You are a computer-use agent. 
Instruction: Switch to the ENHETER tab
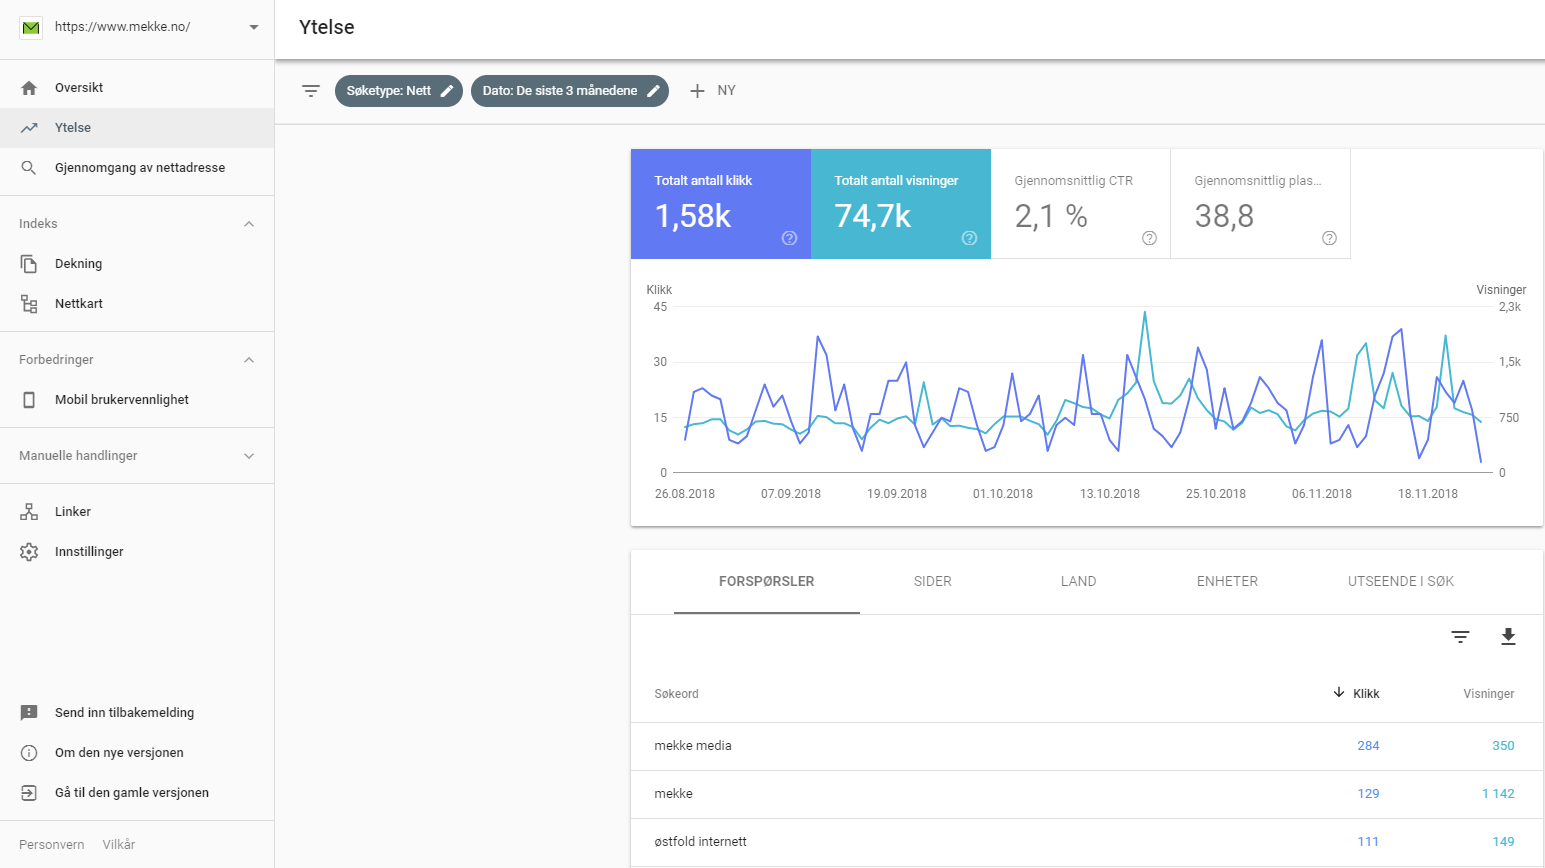click(x=1227, y=582)
